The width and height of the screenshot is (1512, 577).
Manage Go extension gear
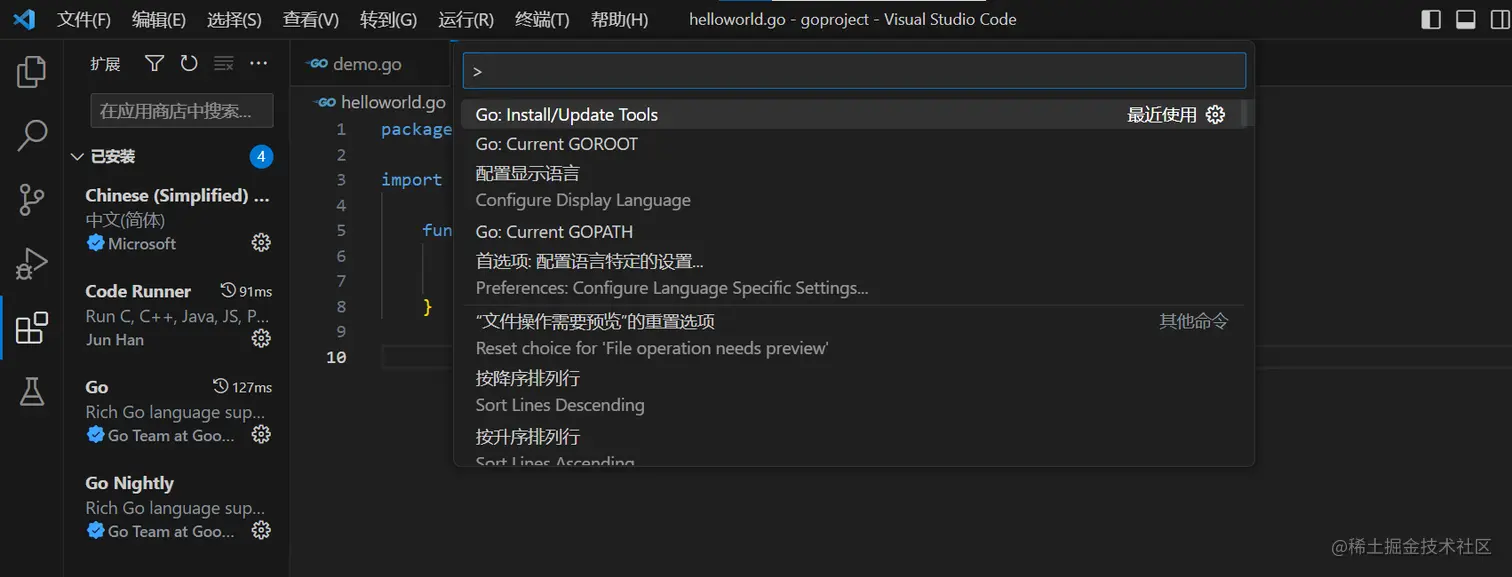pos(261,435)
